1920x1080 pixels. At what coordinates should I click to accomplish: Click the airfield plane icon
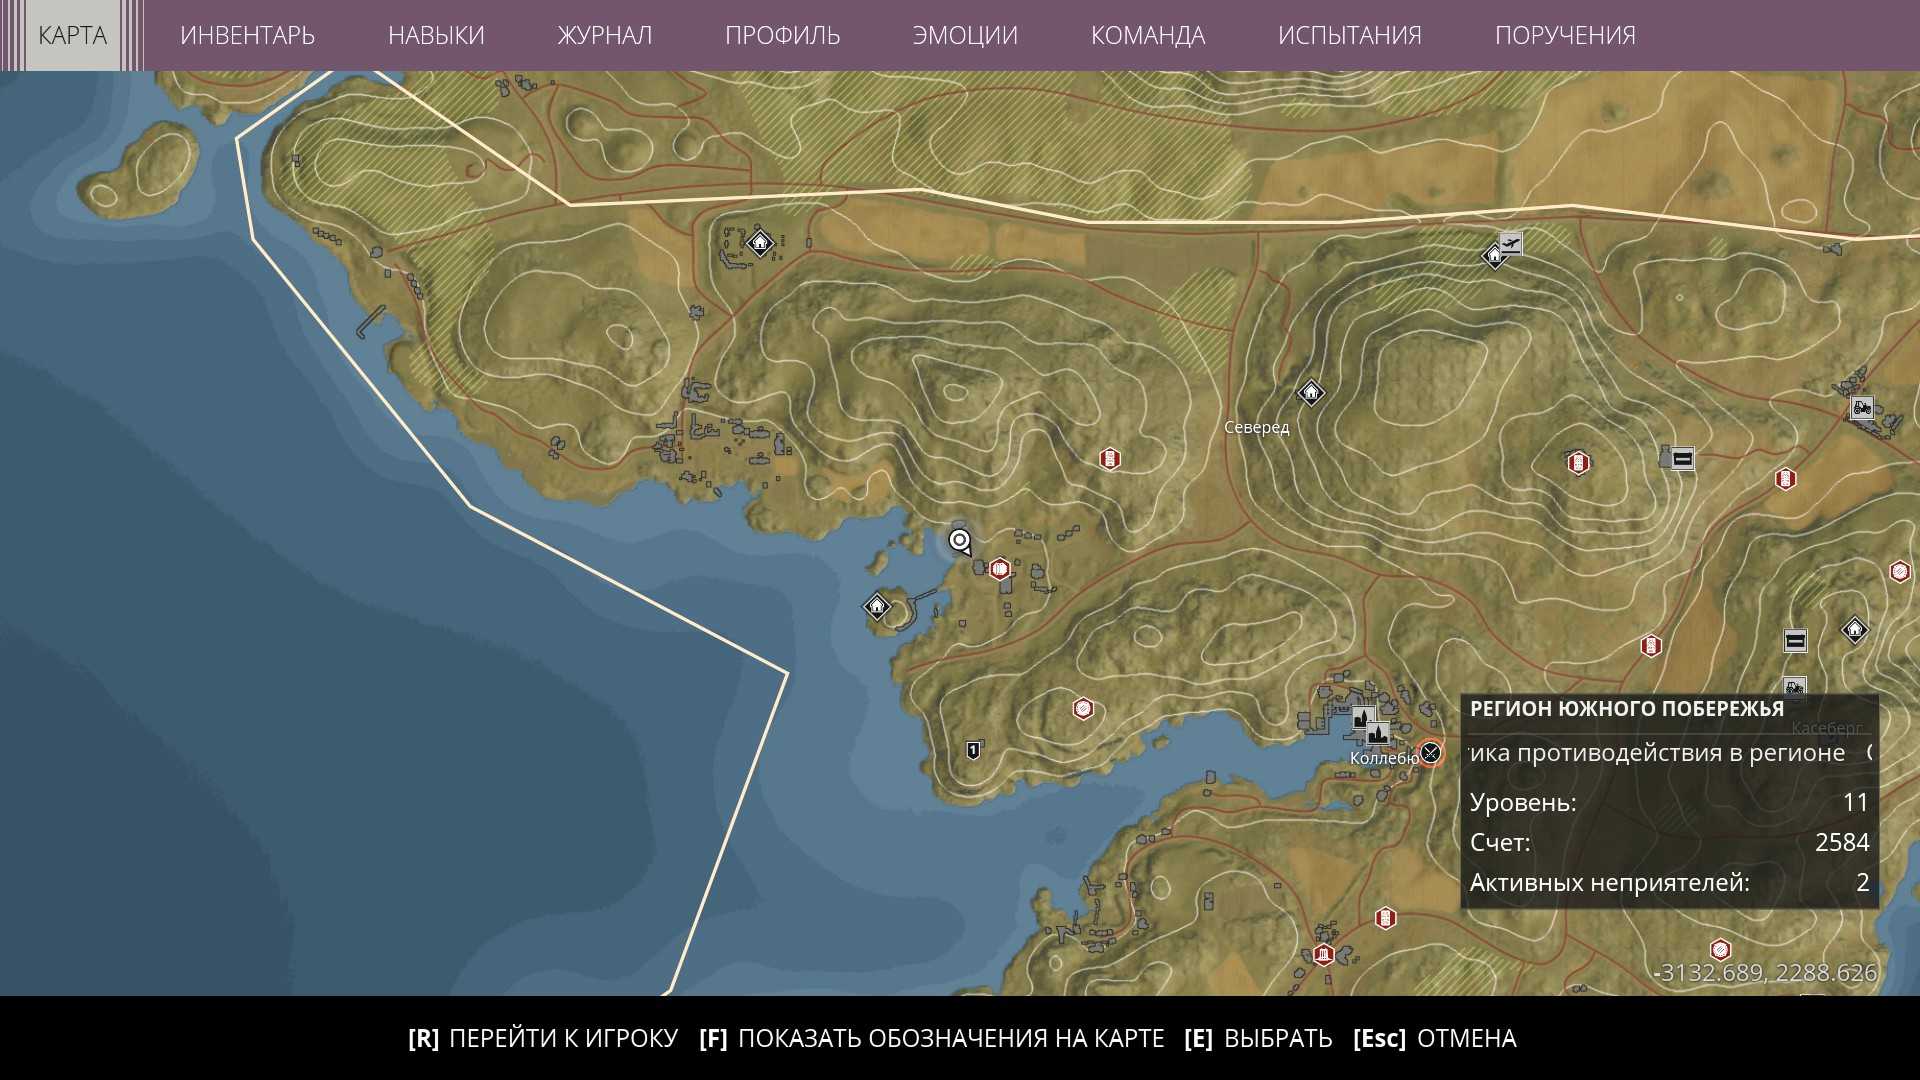click(1510, 243)
